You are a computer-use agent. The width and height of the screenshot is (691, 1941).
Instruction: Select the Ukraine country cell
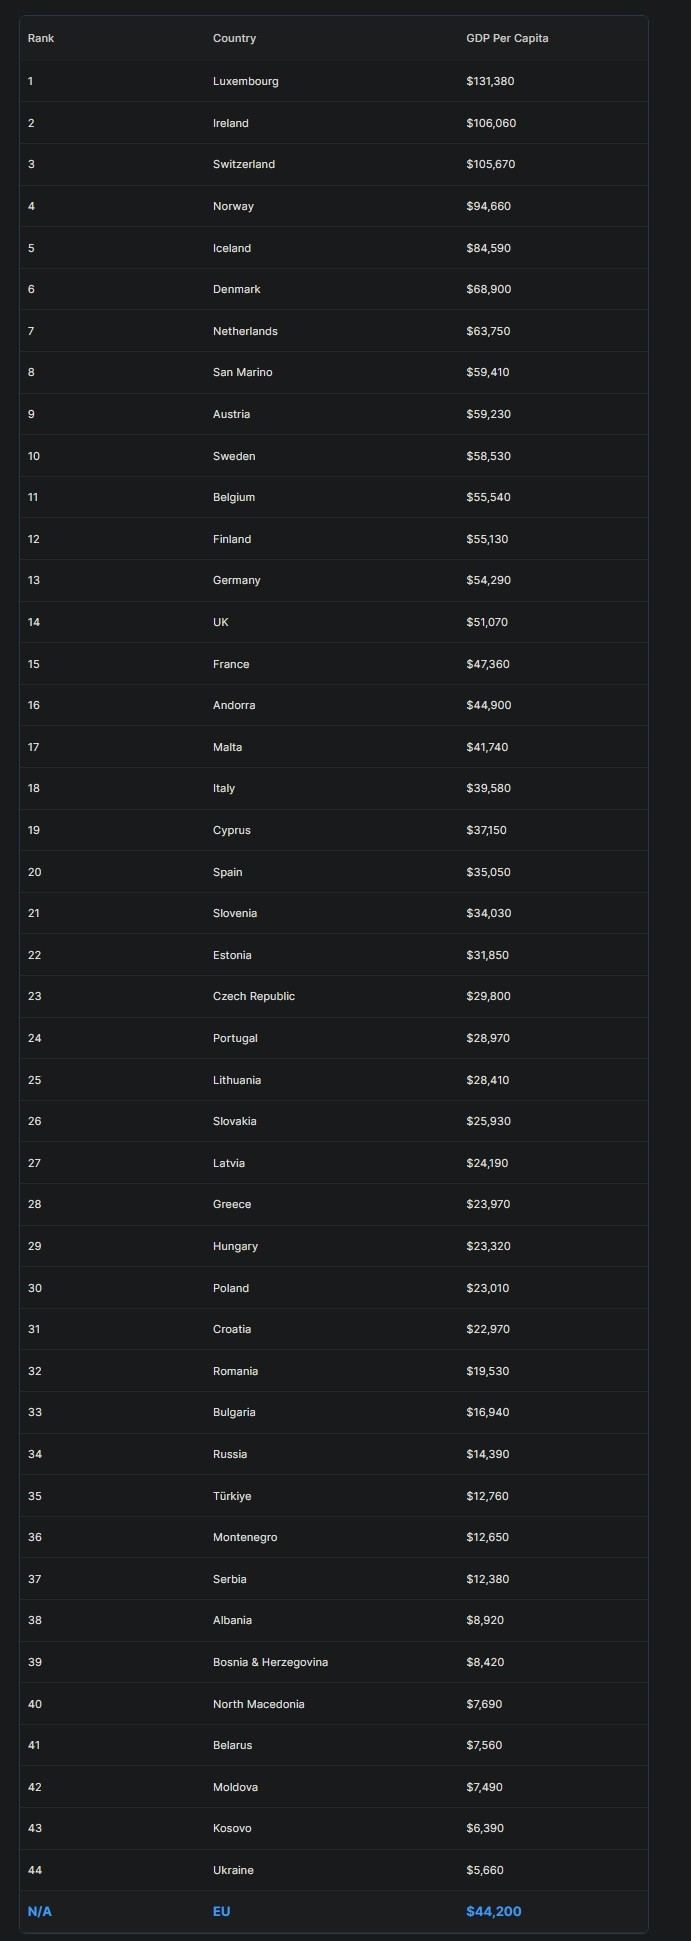pos(233,1870)
